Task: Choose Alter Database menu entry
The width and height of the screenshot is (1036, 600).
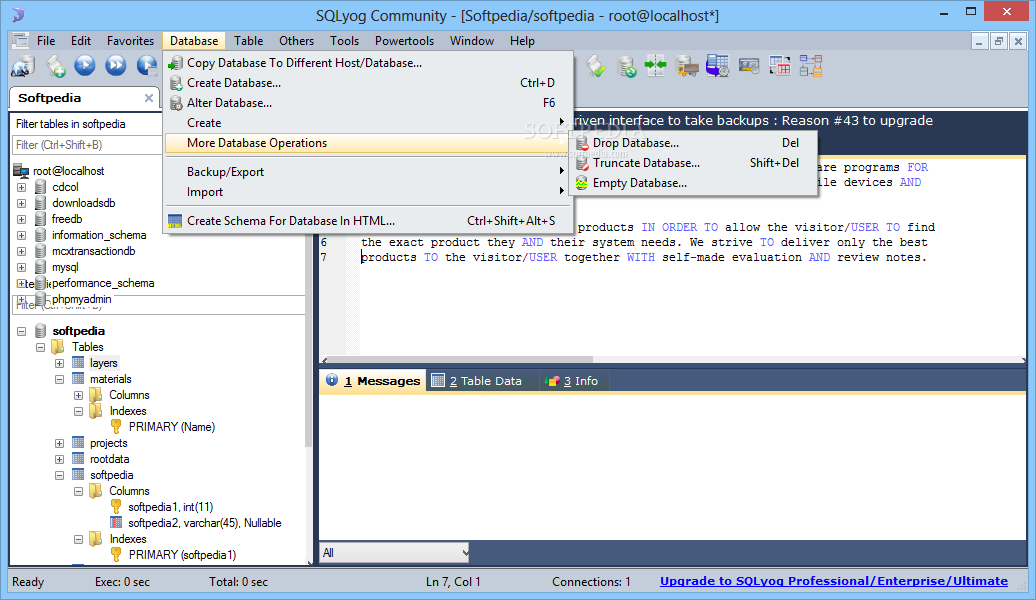Action: tap(367, 102)
